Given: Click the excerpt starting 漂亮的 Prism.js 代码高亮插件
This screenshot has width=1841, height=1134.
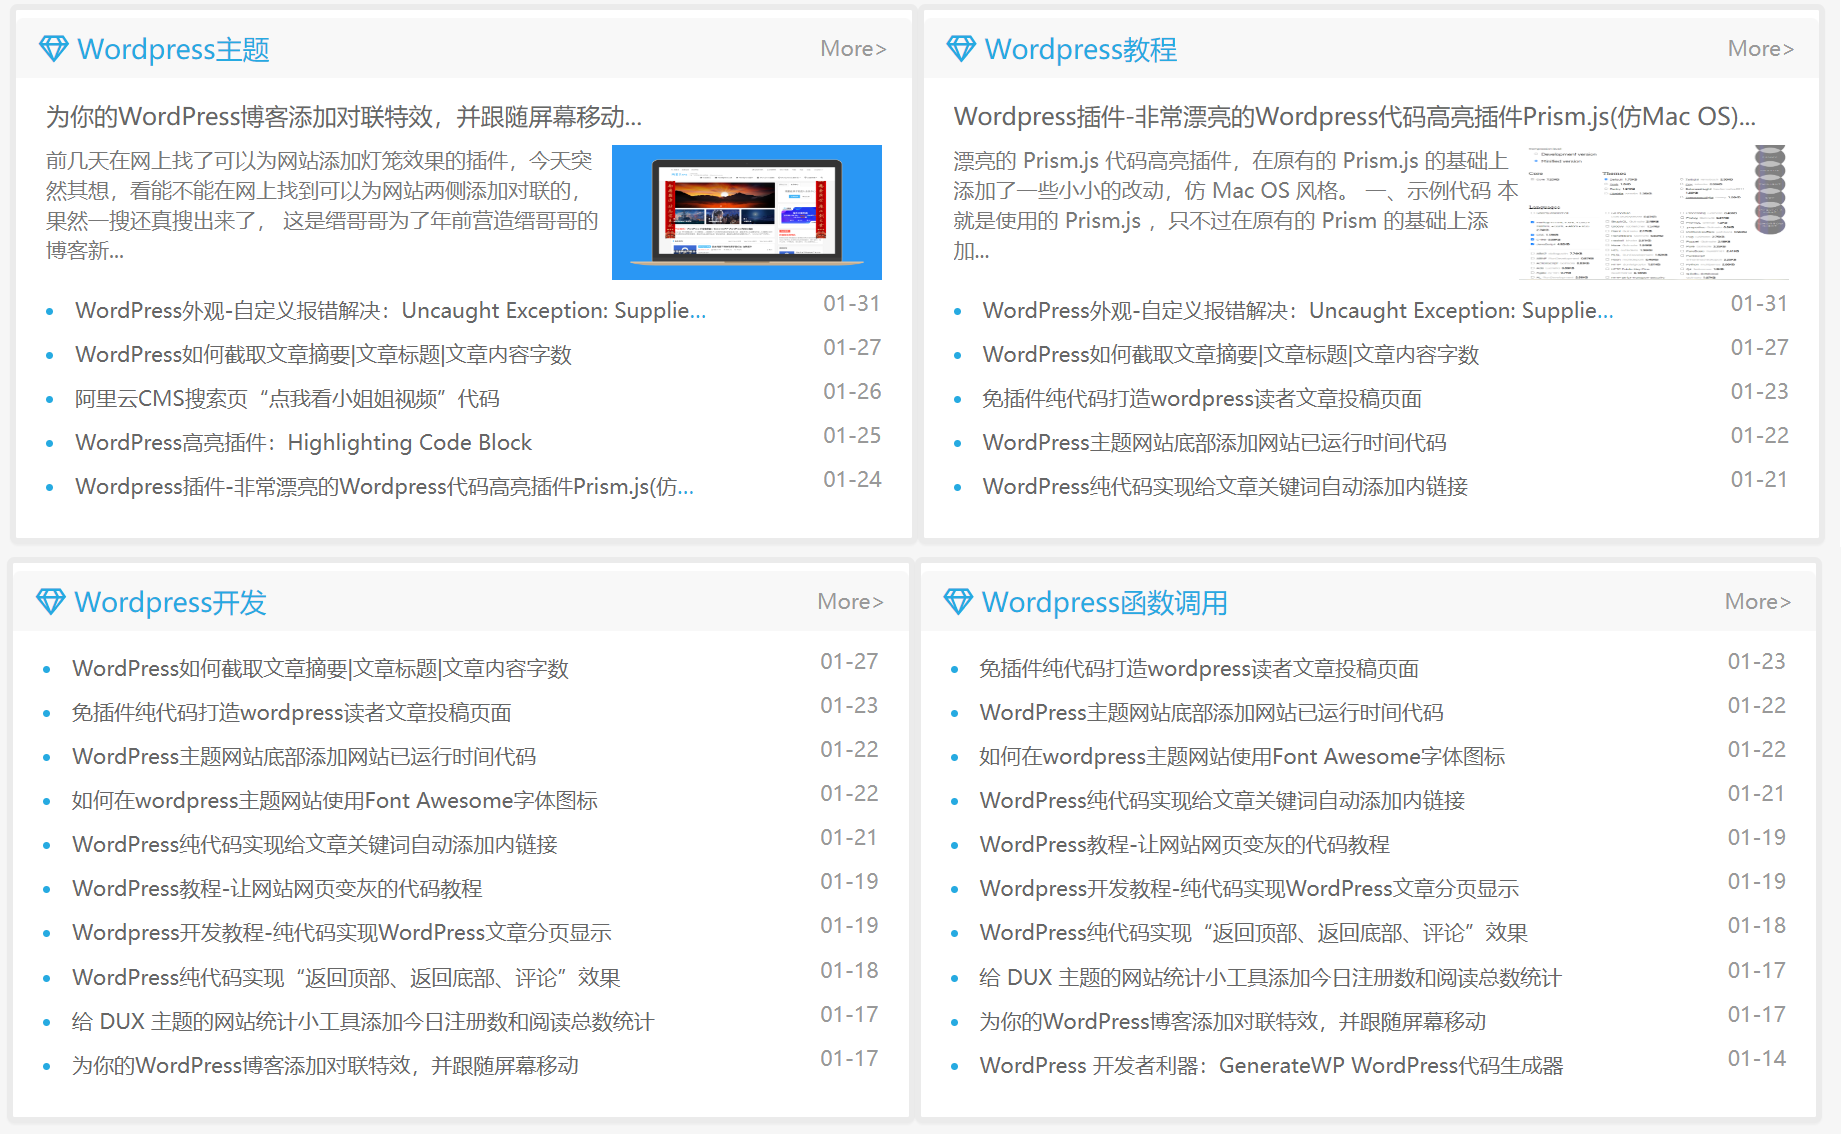Looking at the screenshot, I should click(x=1235, y=205).
